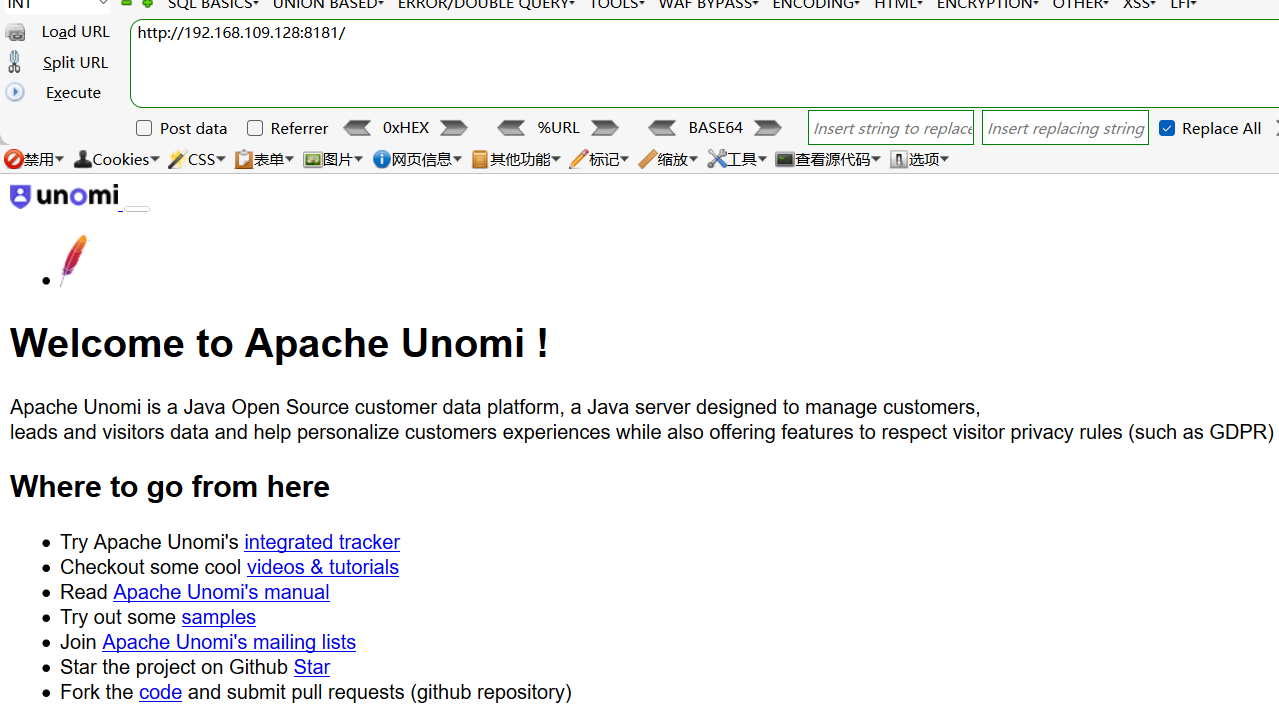Click Base64 encode arrow right of BASE64

pyautogui.click(x=768, y=128)
